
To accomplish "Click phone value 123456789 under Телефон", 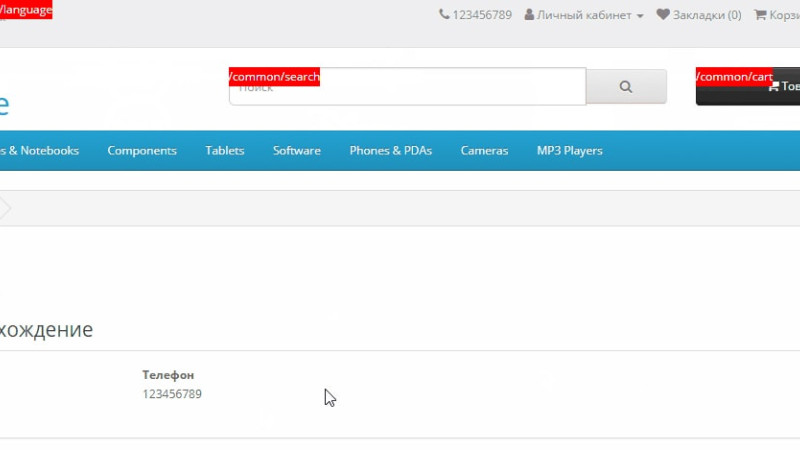I will click(x=172, y=394).
